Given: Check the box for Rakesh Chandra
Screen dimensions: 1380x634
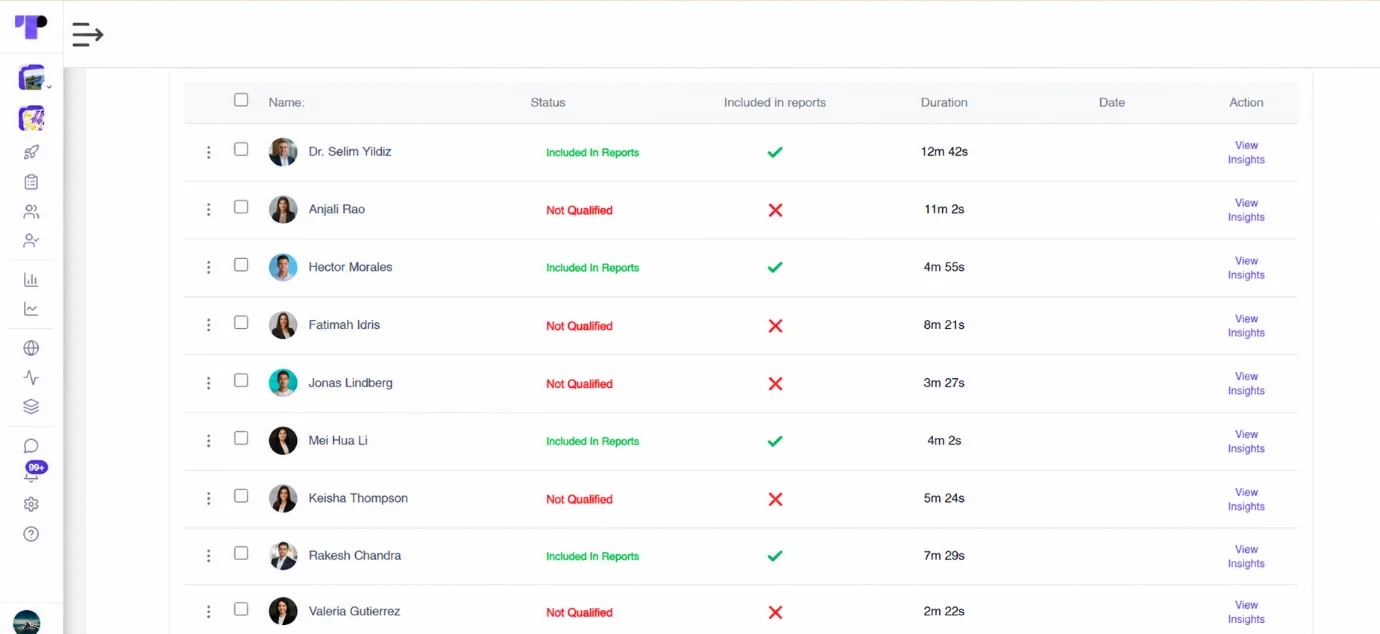Looking at the screenshot, I should pyautogui.click(x=241, y=553).
